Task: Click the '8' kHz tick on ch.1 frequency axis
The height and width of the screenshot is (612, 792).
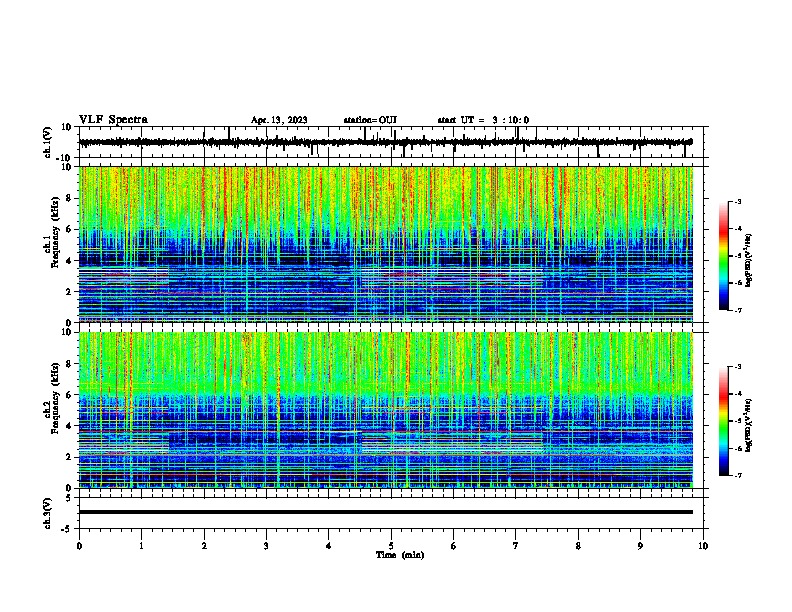Action: point(70,198)
